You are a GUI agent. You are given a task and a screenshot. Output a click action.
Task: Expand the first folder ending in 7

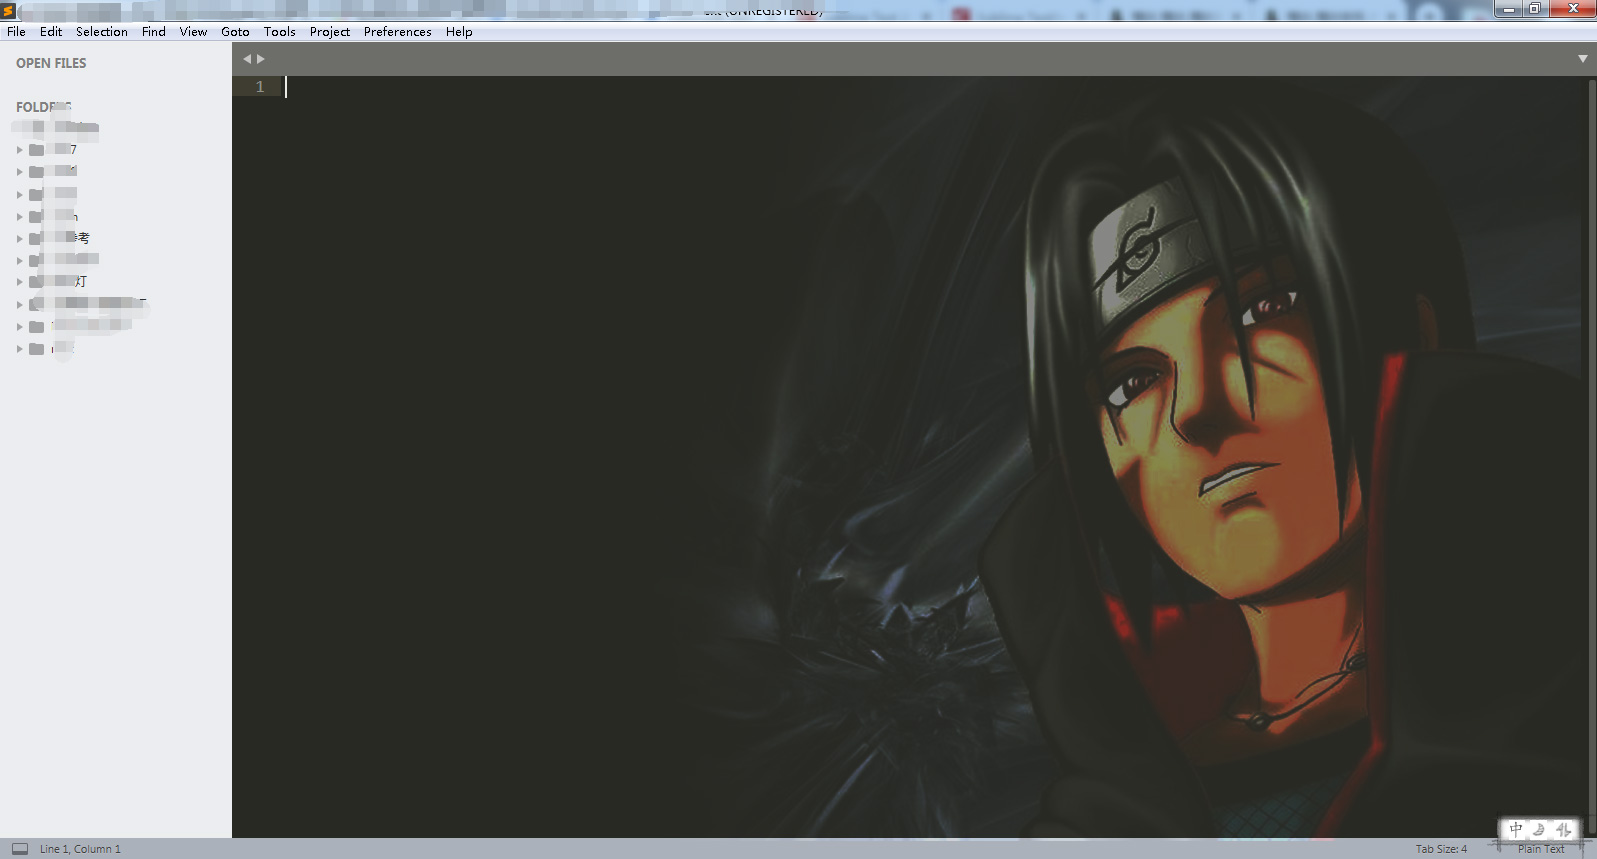point(19,150)
